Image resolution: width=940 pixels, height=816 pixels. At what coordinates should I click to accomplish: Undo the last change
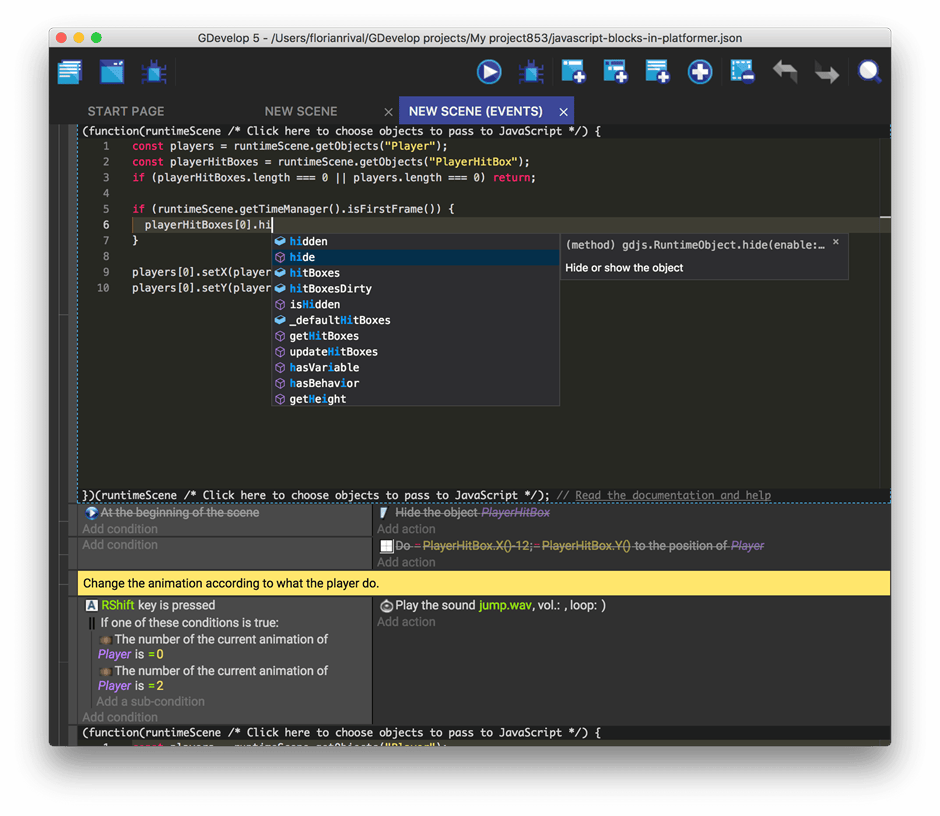tap(785, 72)
